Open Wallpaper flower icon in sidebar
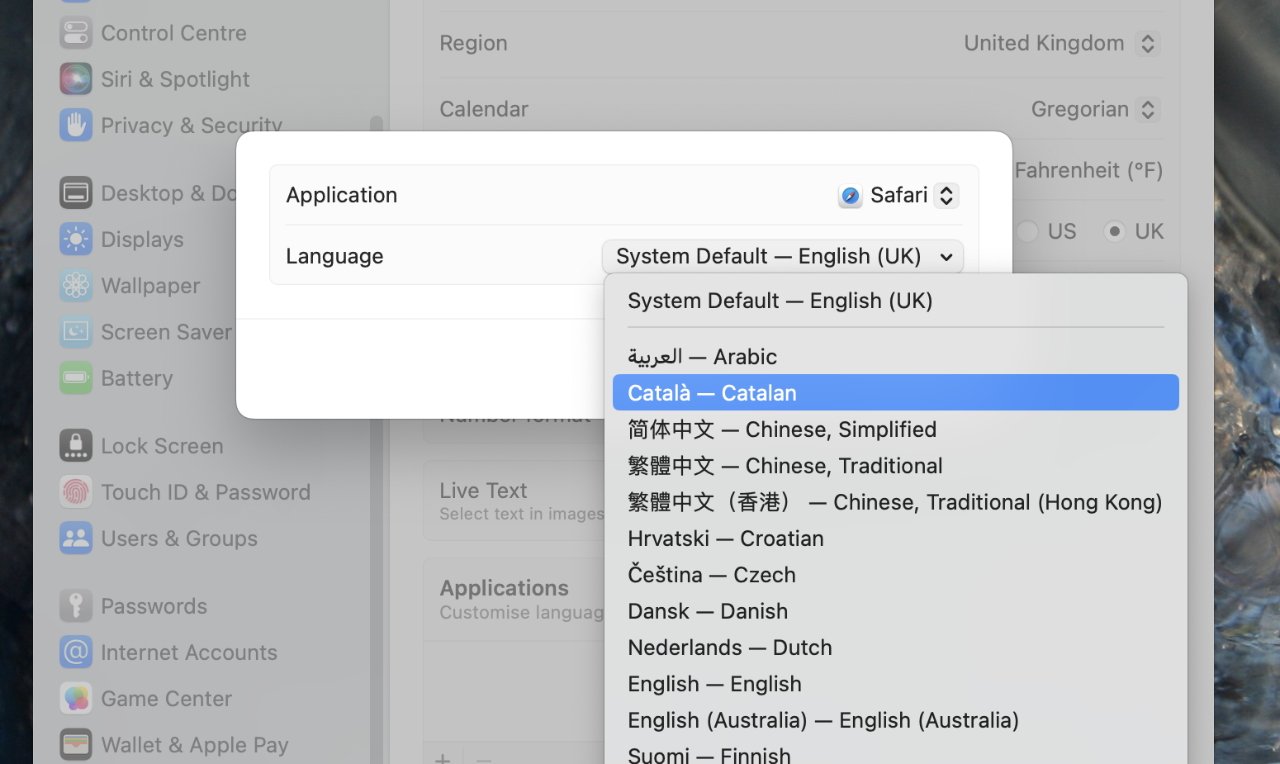This screenshot has width=1280, height=764. 76,285
